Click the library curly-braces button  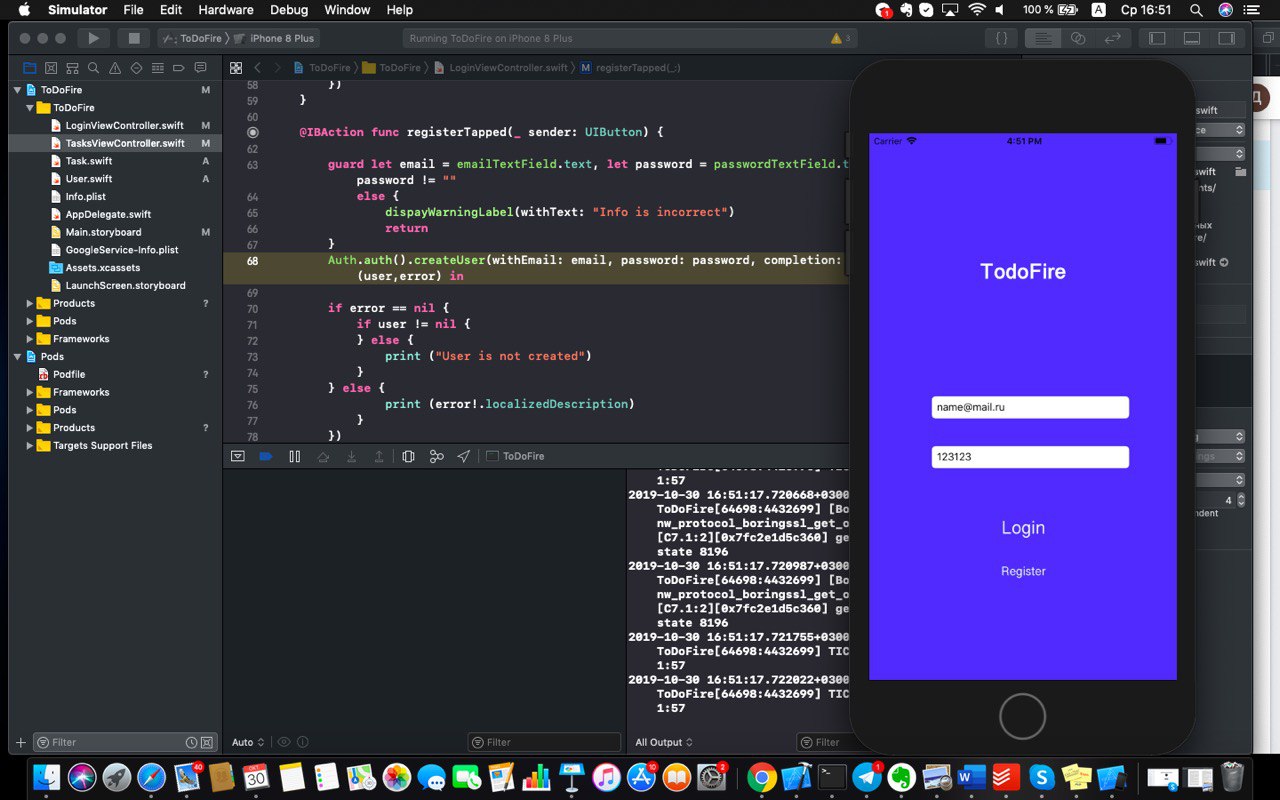(1001, 38)
